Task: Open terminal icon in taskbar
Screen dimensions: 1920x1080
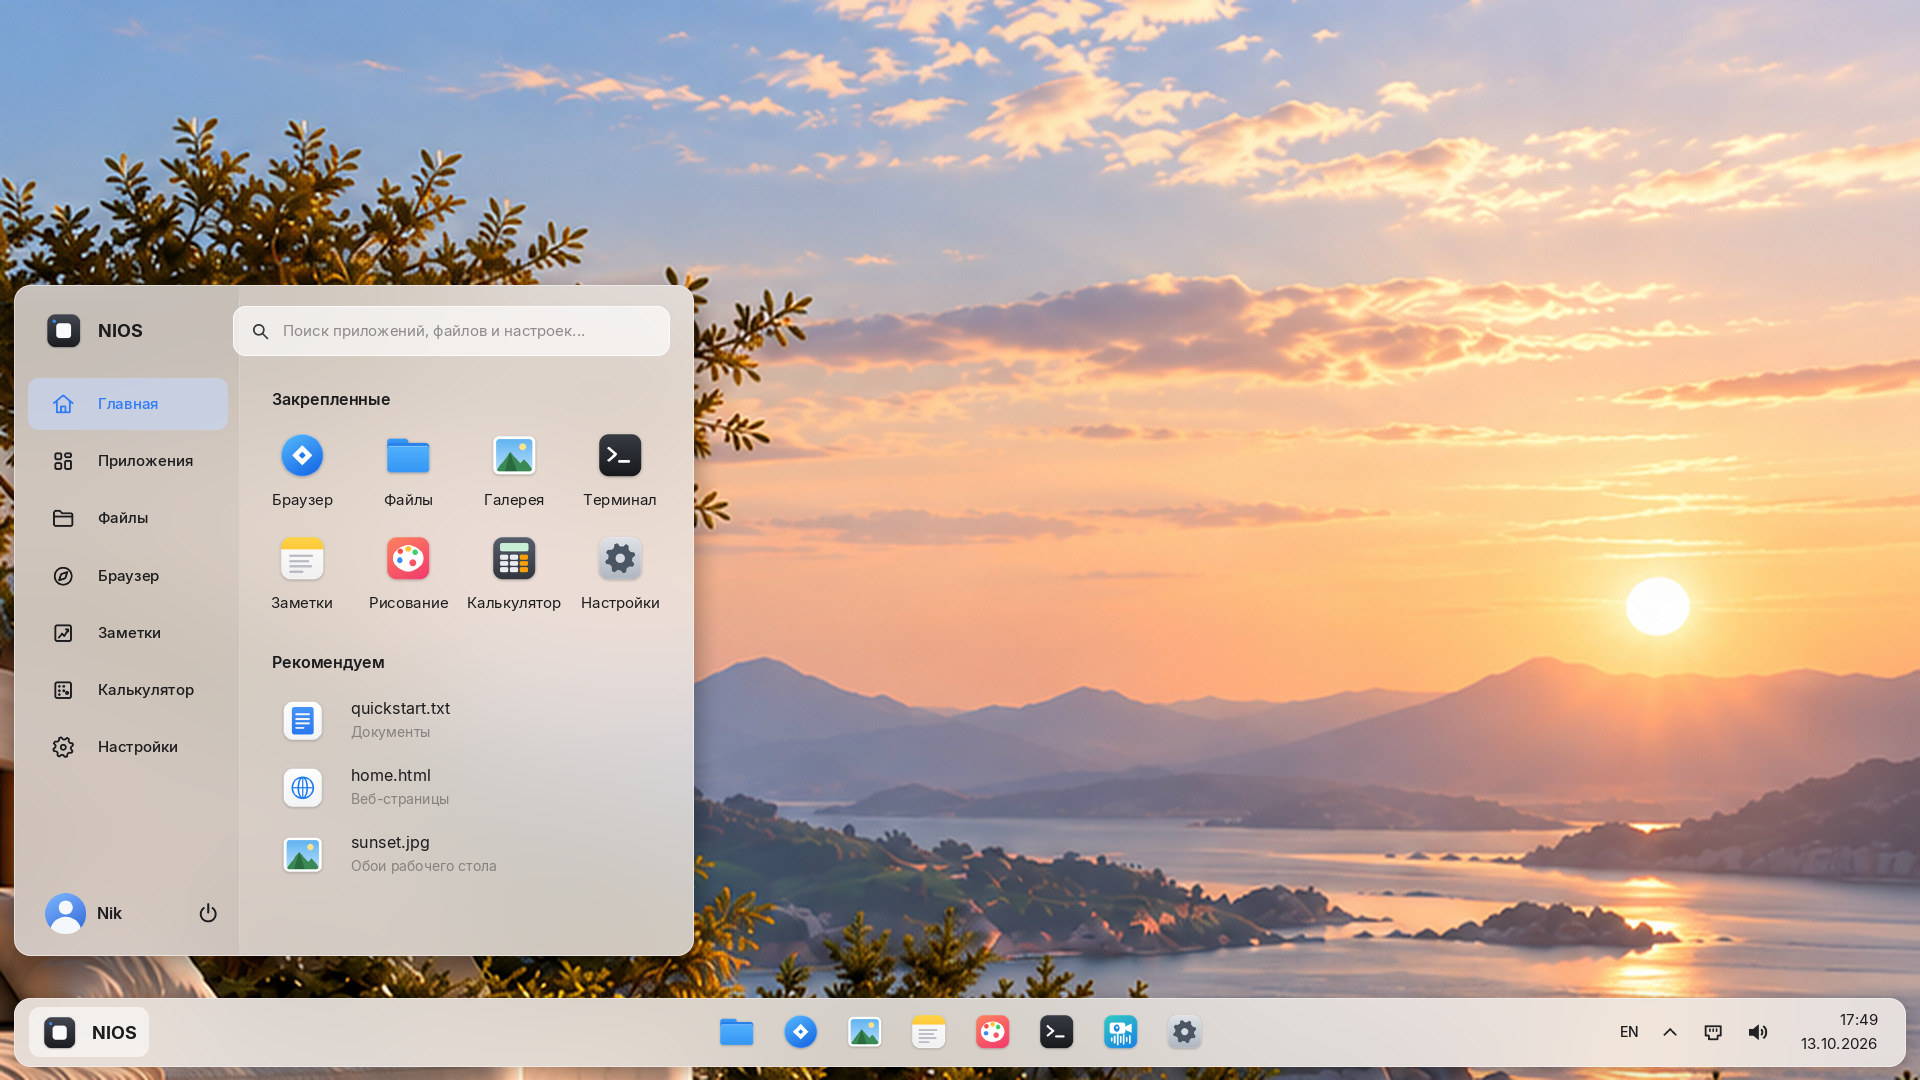Action: coord(1057,1032)
